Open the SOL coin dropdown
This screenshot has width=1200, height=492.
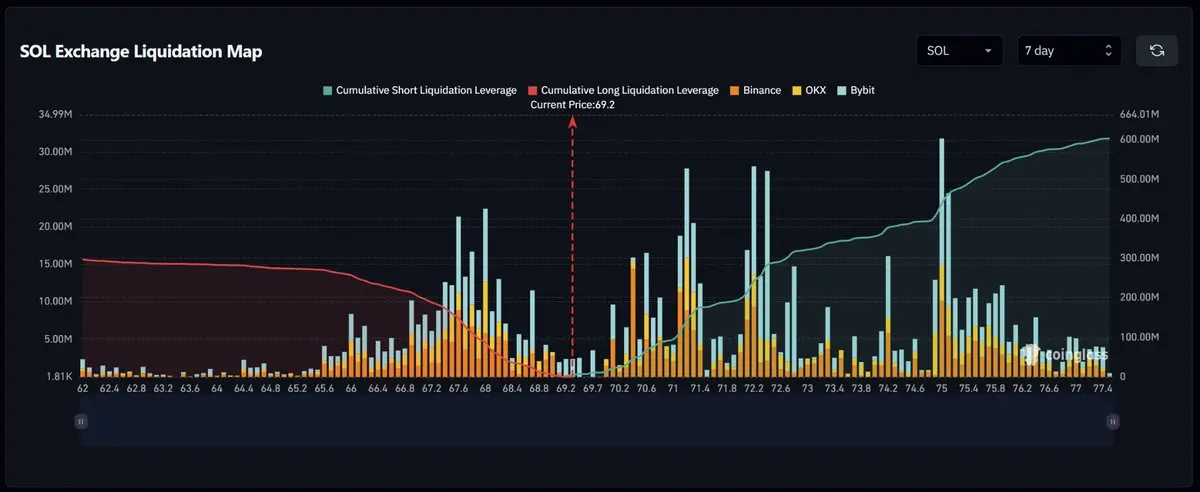tap(961, 50)
